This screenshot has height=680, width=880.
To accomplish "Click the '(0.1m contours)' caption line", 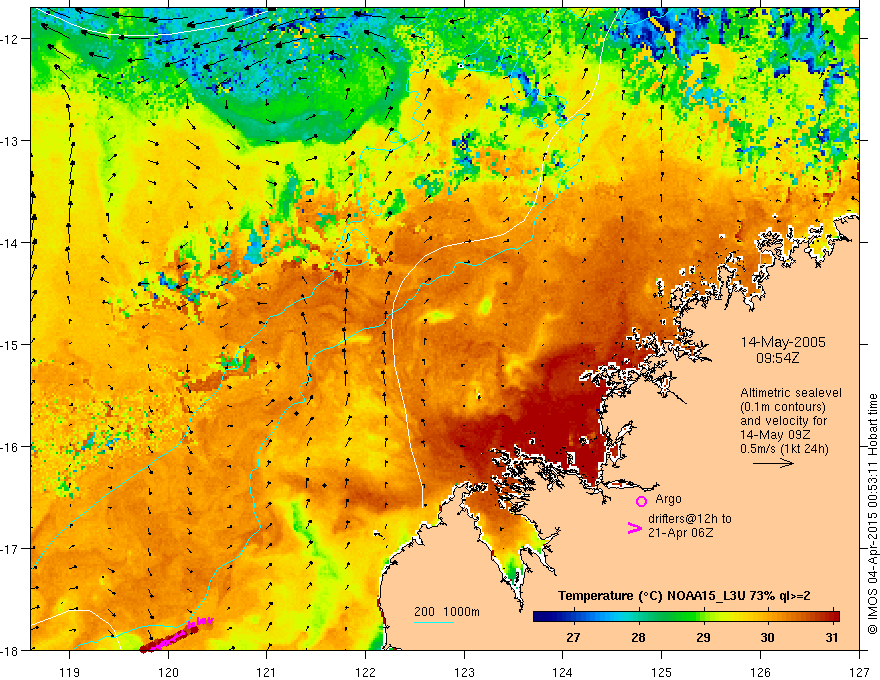I will click(783, 407).
